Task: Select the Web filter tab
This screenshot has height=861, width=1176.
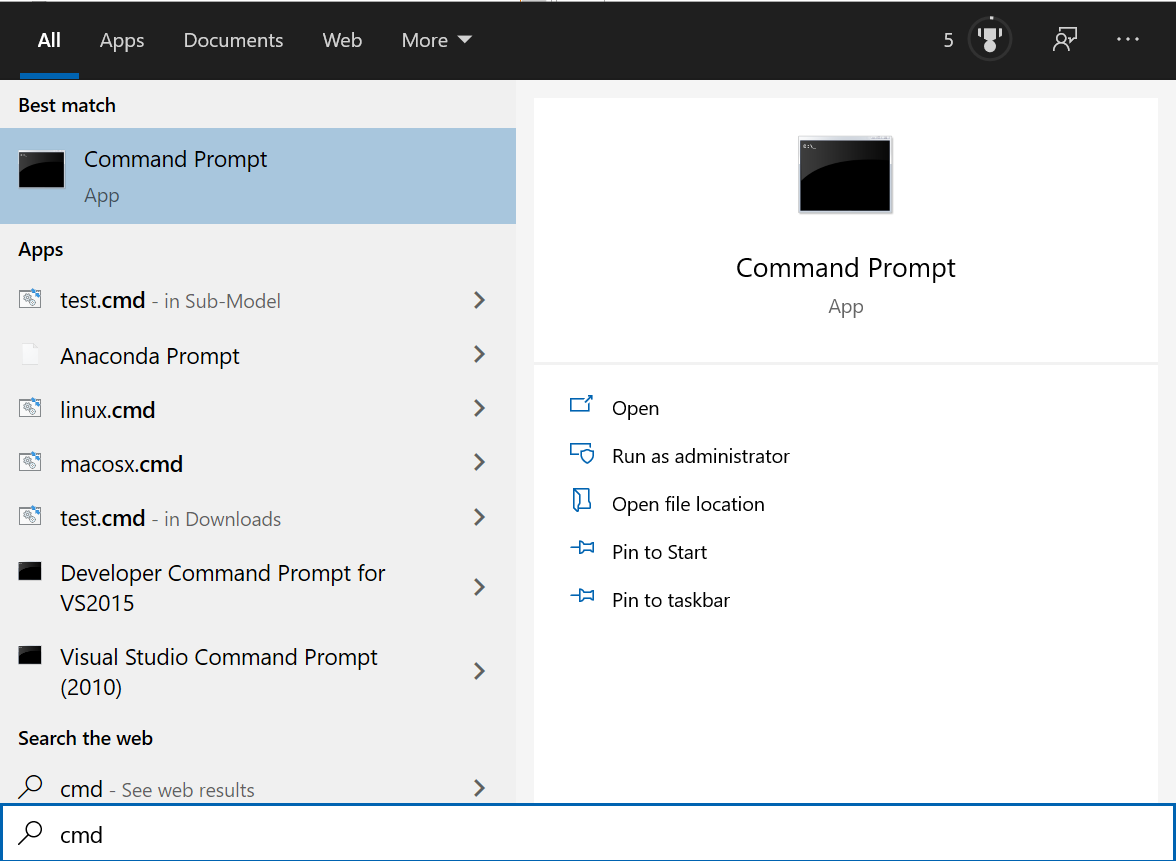Action: pyautogui.click(x=342, y=40)
